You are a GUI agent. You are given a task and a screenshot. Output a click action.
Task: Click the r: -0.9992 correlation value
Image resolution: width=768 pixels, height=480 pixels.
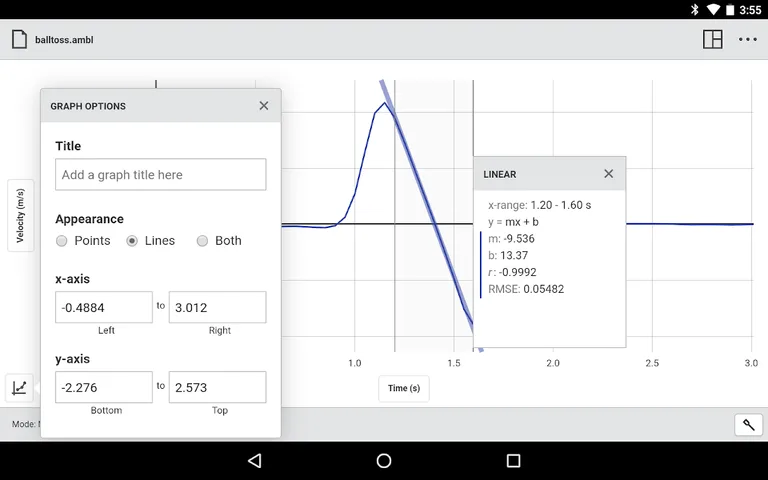[x=512, y=272]
